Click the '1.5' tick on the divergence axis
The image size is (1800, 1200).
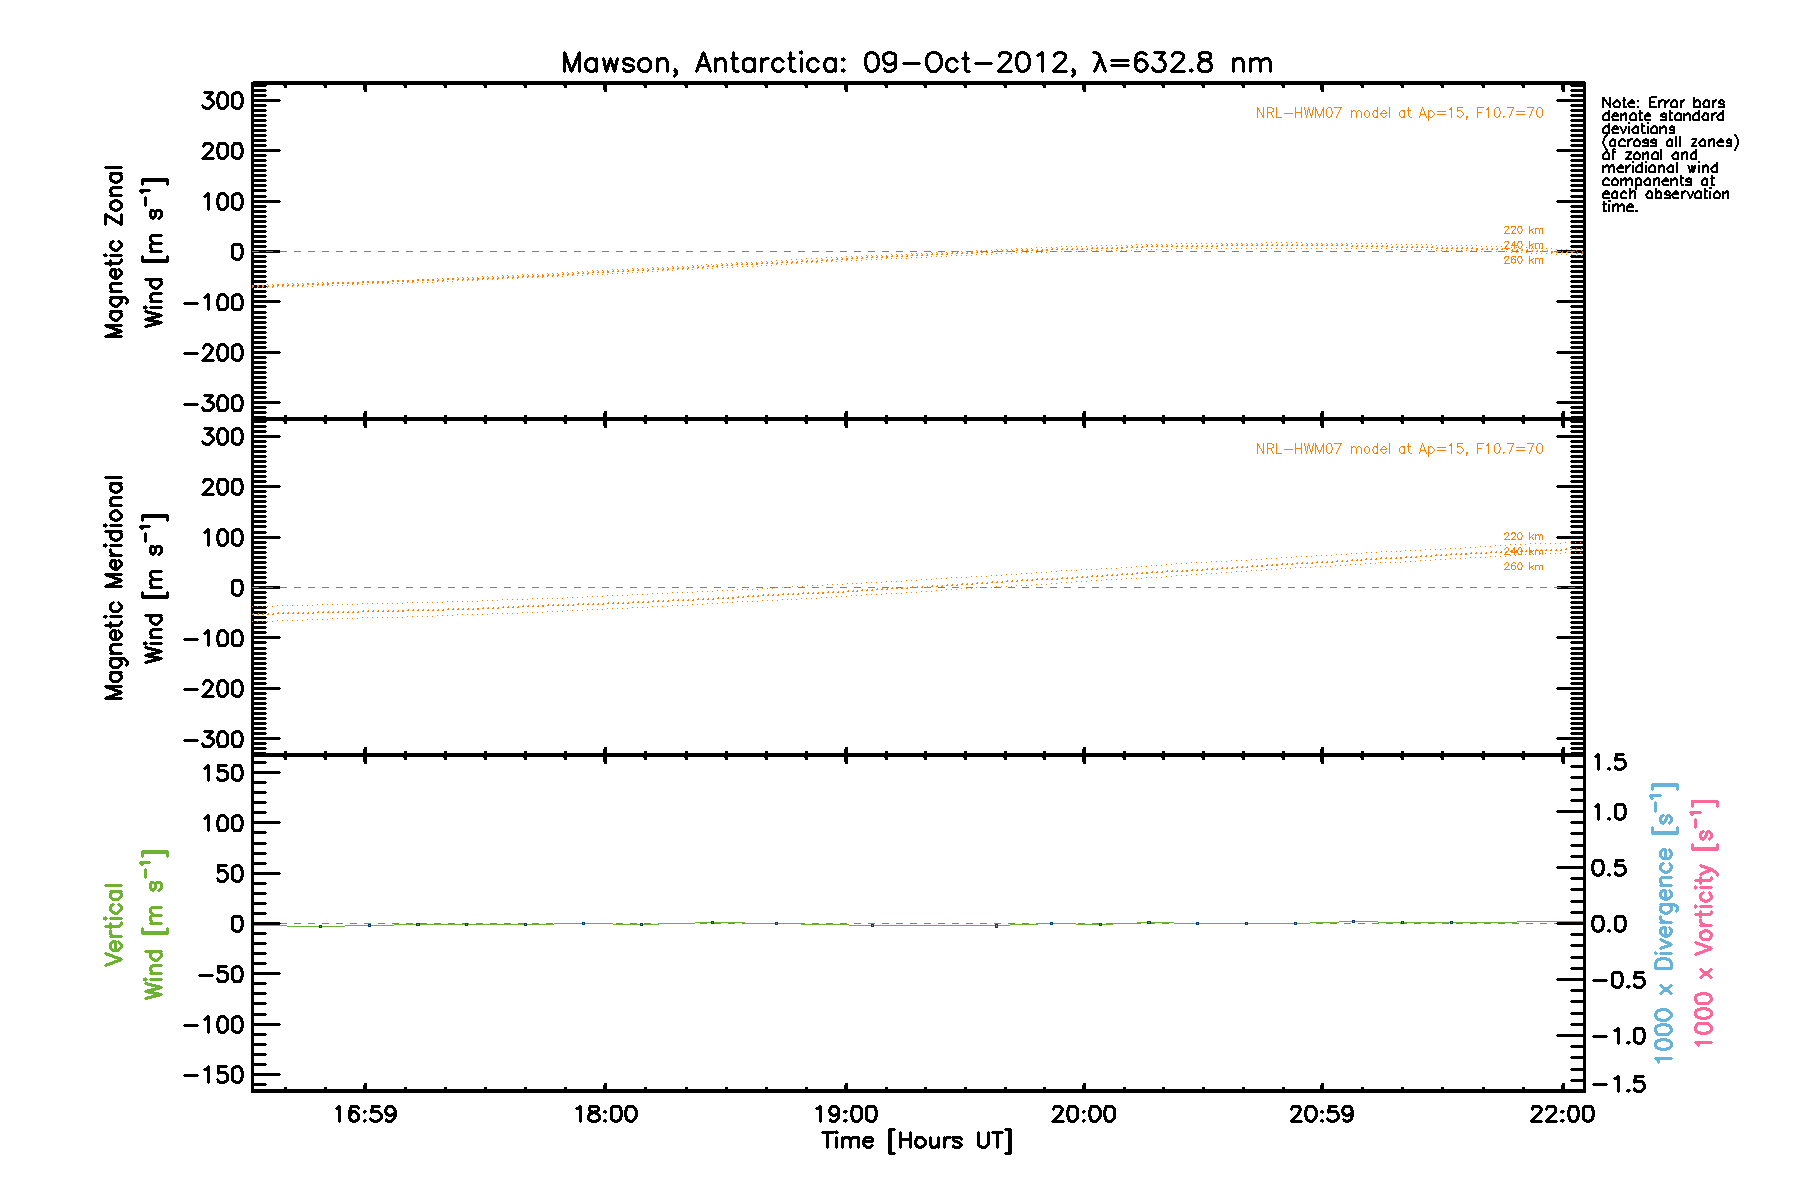(1609, 763)
